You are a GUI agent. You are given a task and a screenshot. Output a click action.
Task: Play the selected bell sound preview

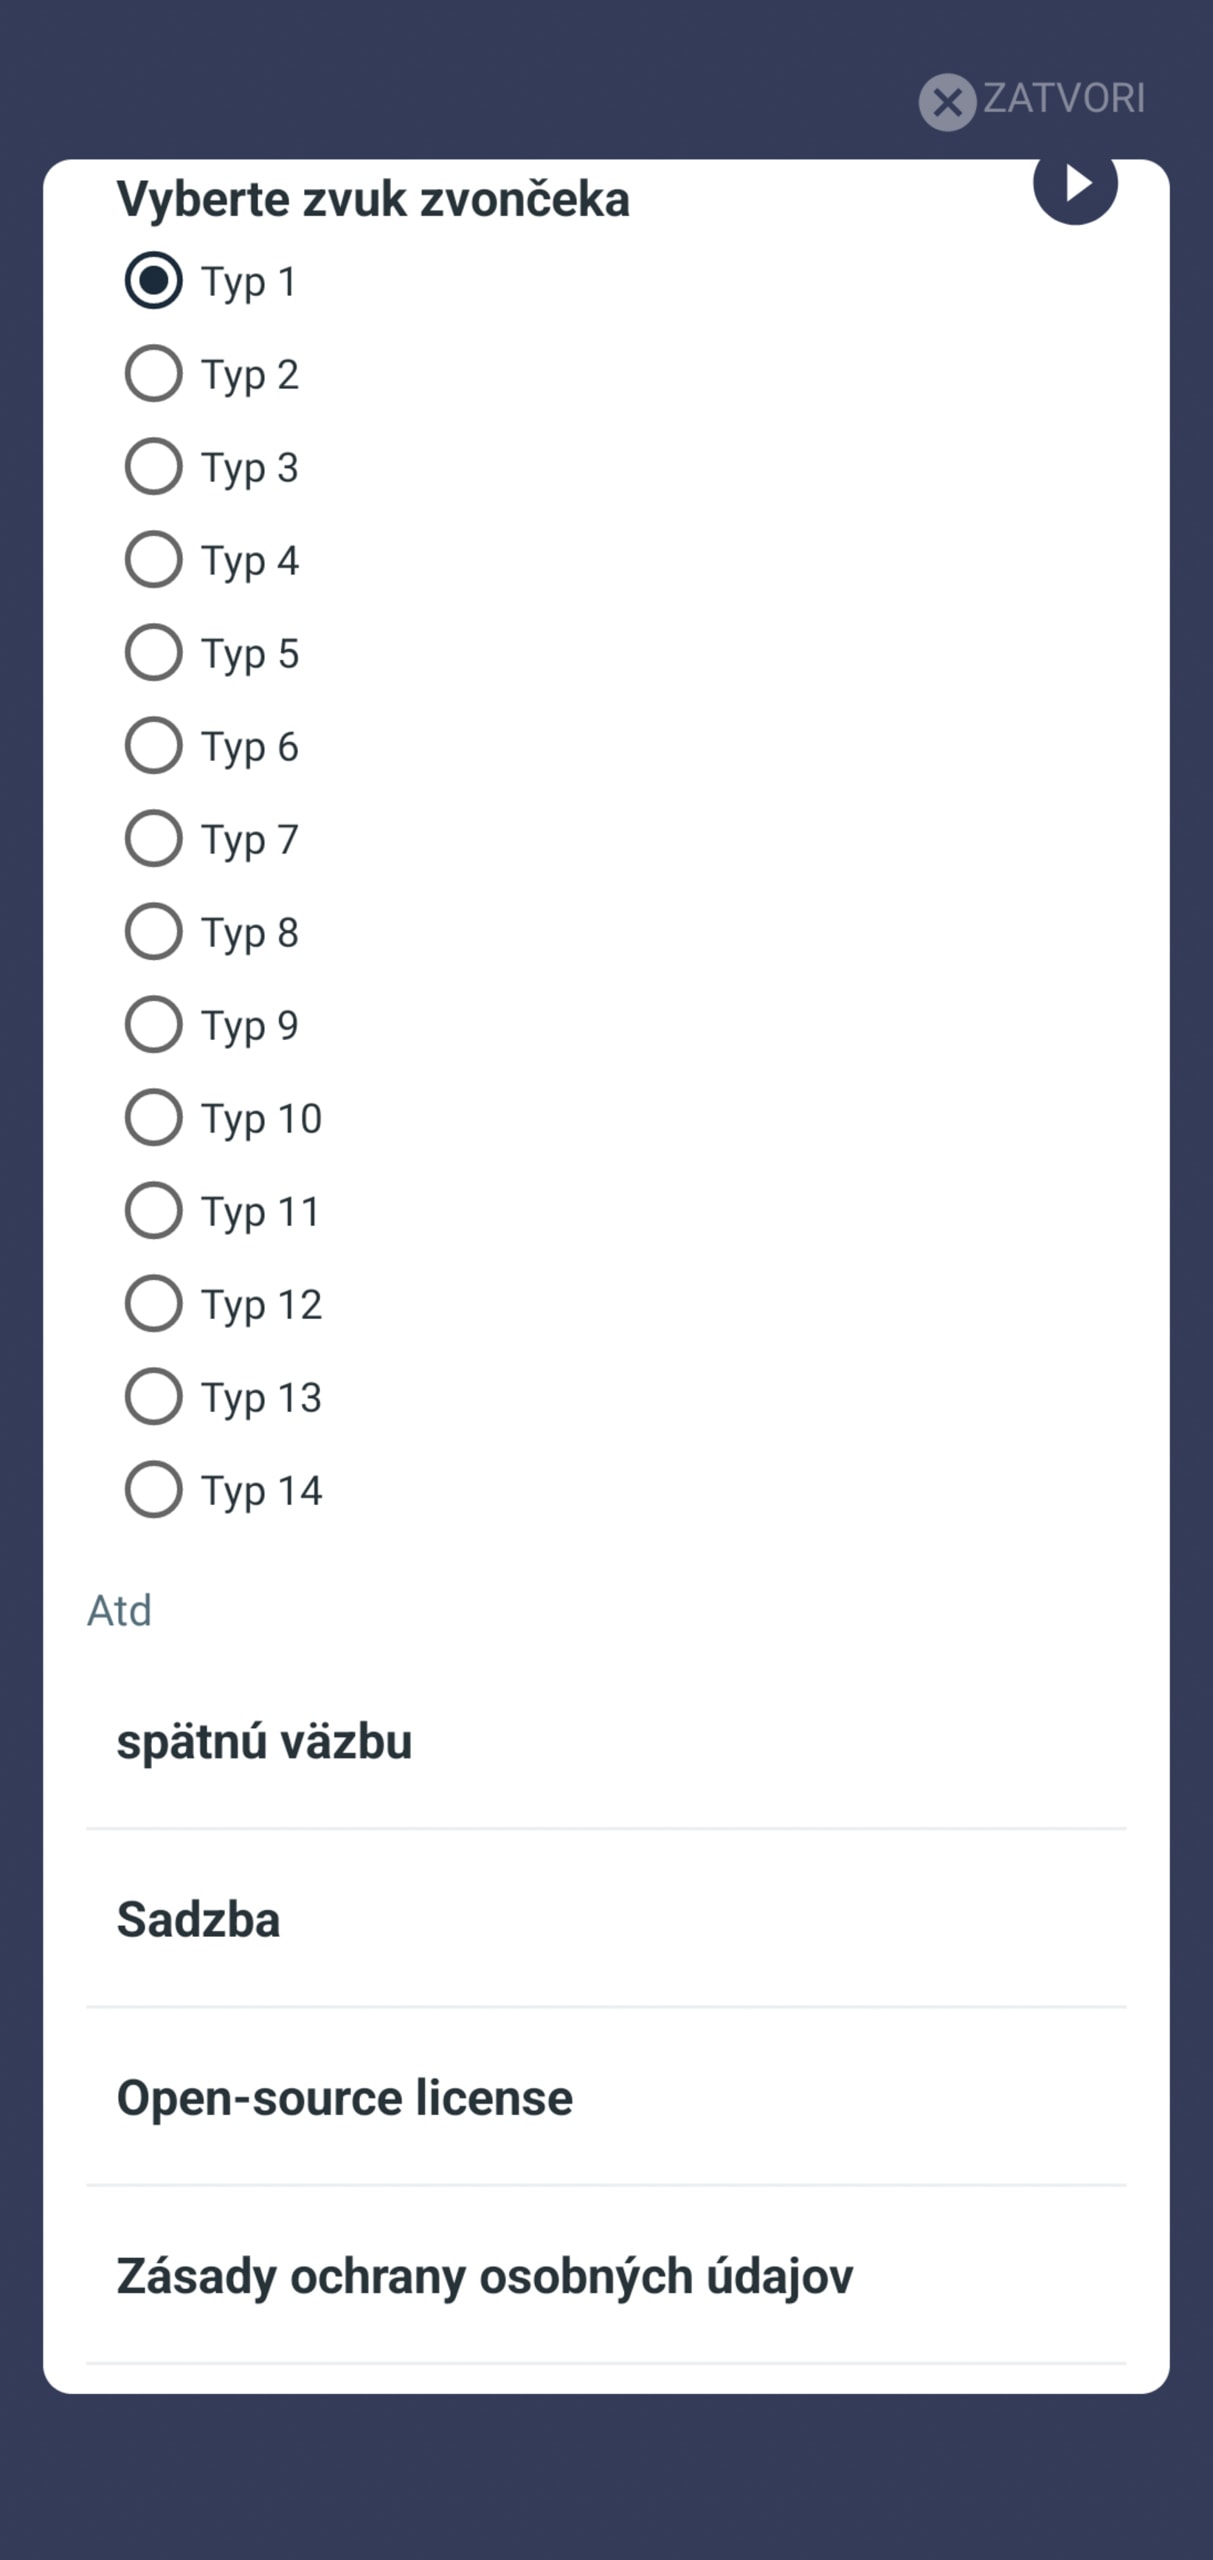point(1075,185)
